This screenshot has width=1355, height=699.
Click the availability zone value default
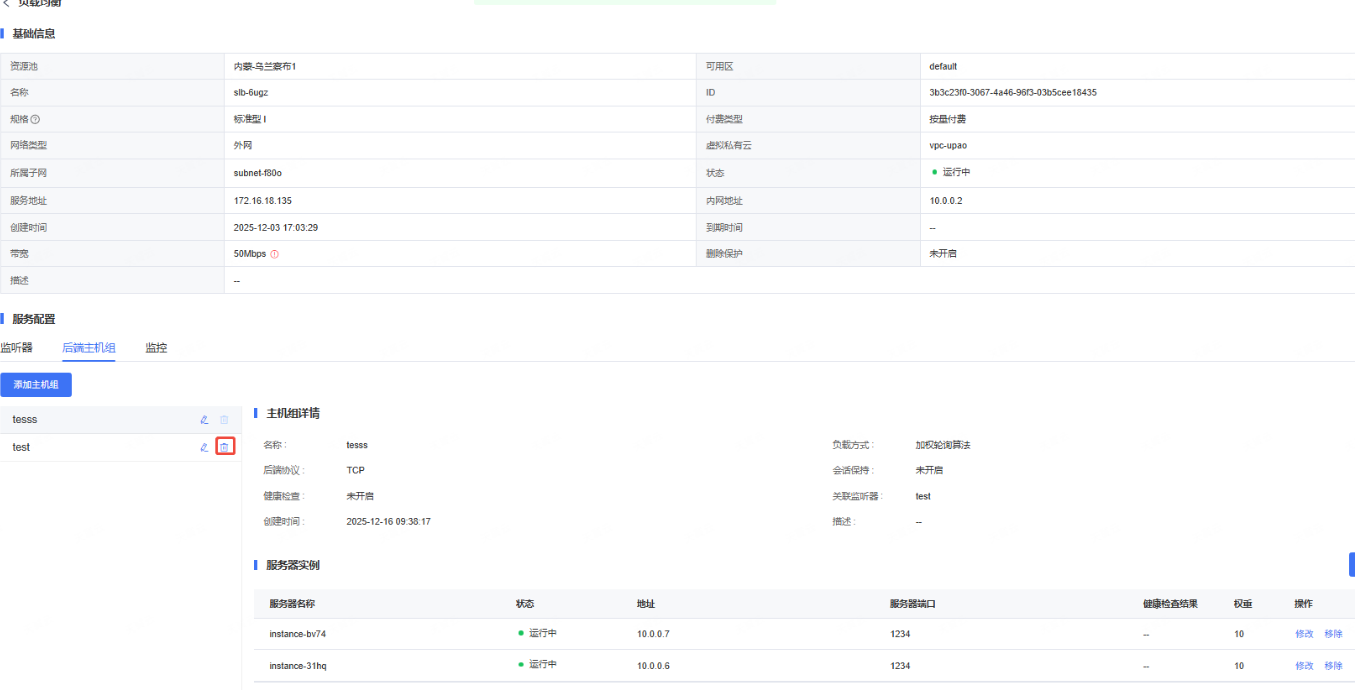point(943,66)
